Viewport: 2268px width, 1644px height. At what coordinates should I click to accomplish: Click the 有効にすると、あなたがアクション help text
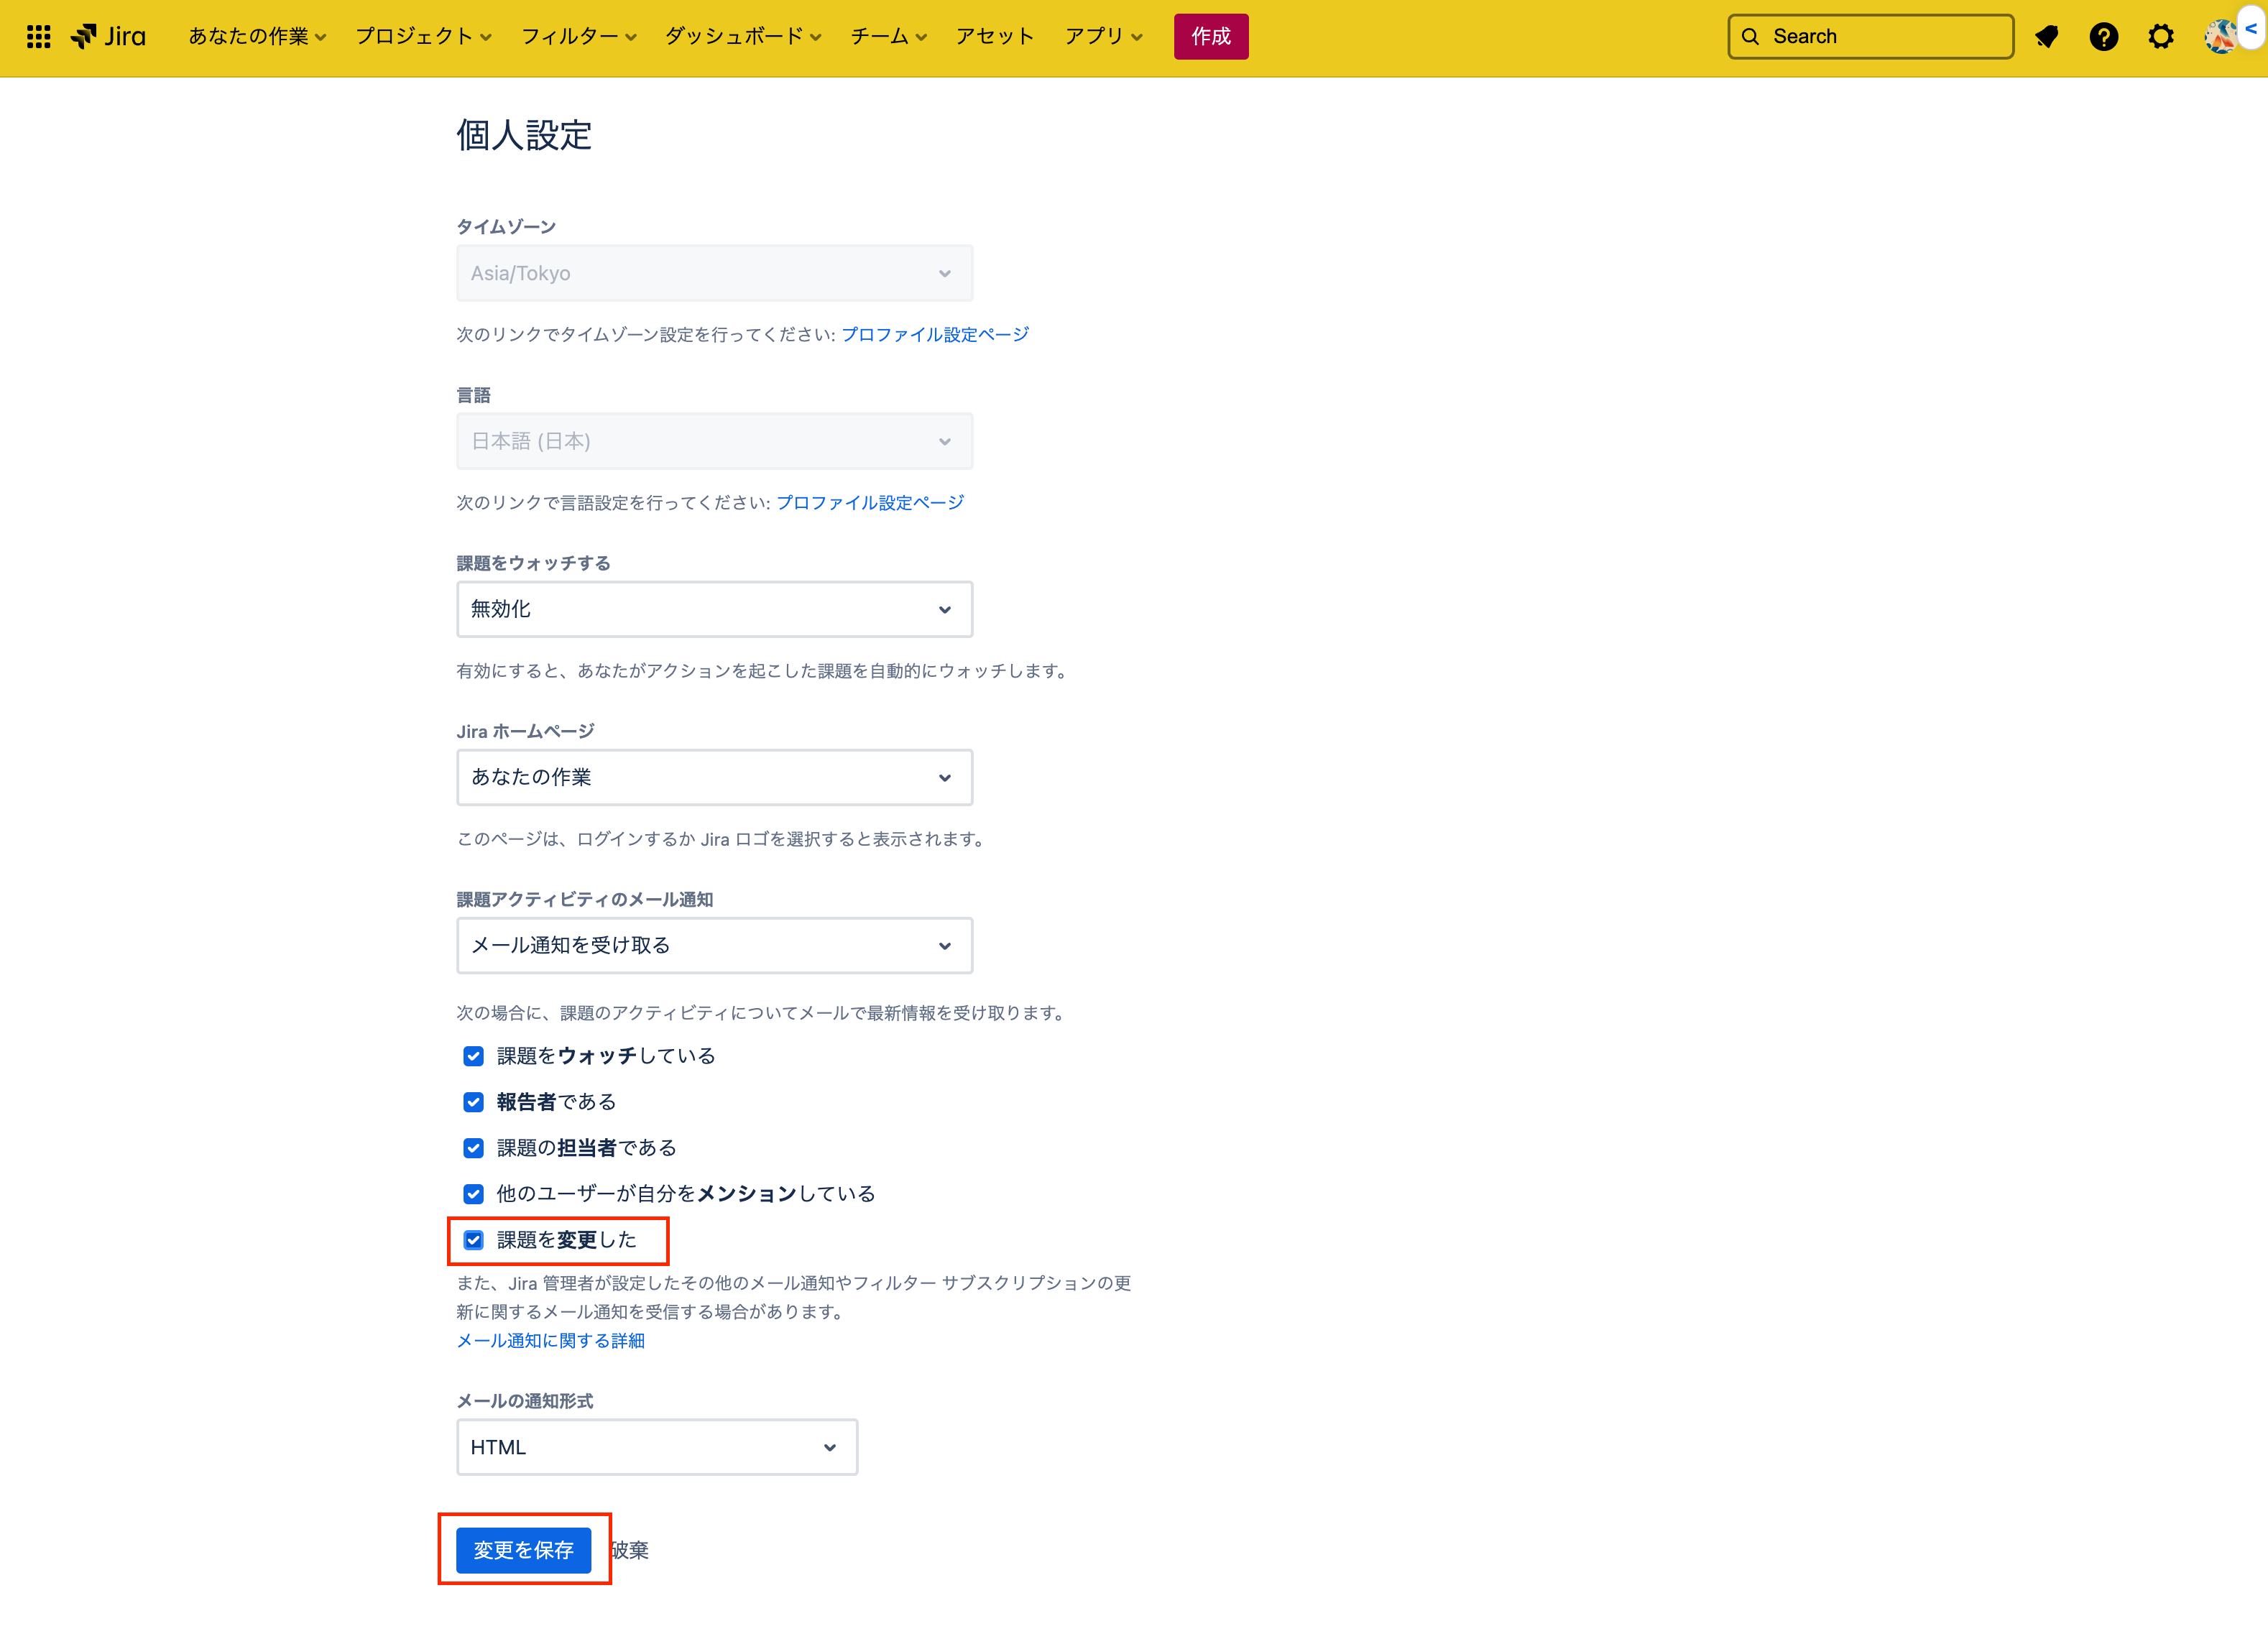(x=764, y=670)
